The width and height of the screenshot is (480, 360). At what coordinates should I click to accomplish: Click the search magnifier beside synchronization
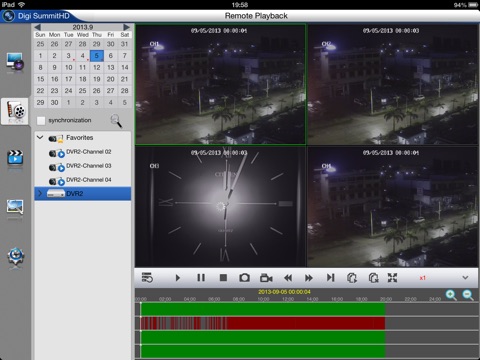(116, 121)
